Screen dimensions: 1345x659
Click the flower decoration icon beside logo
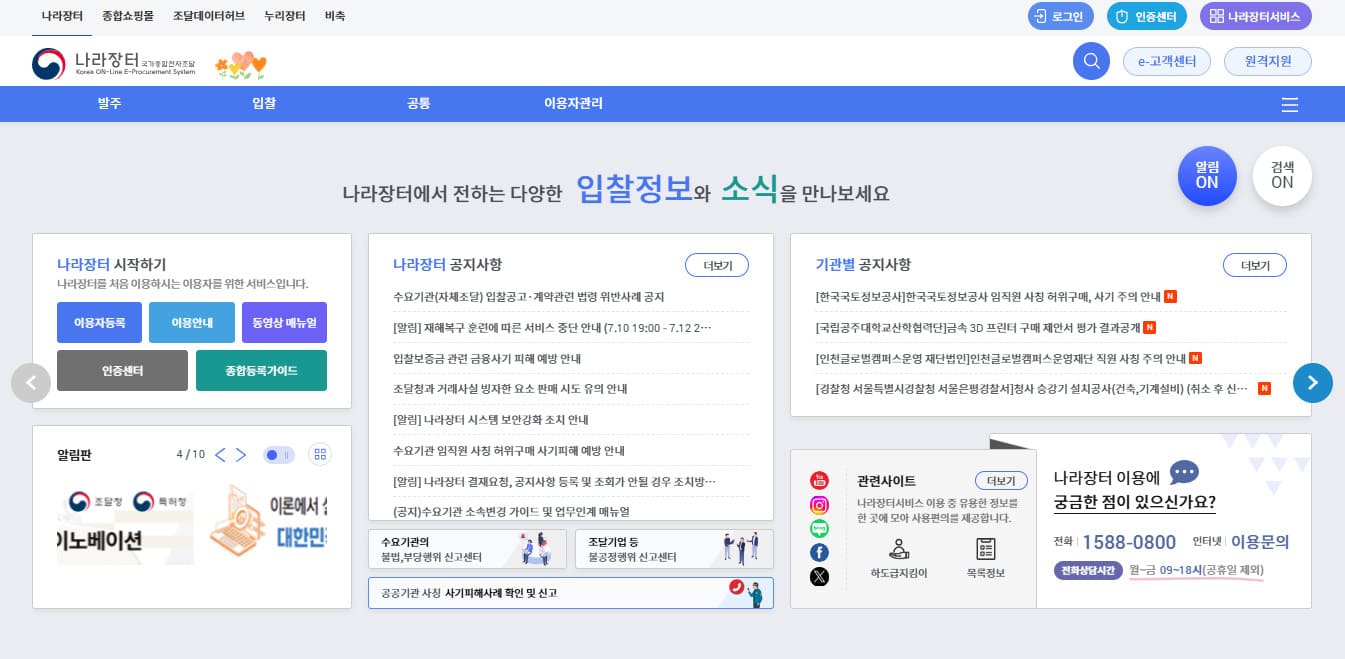pyautogui.click(x=241, y=66)
